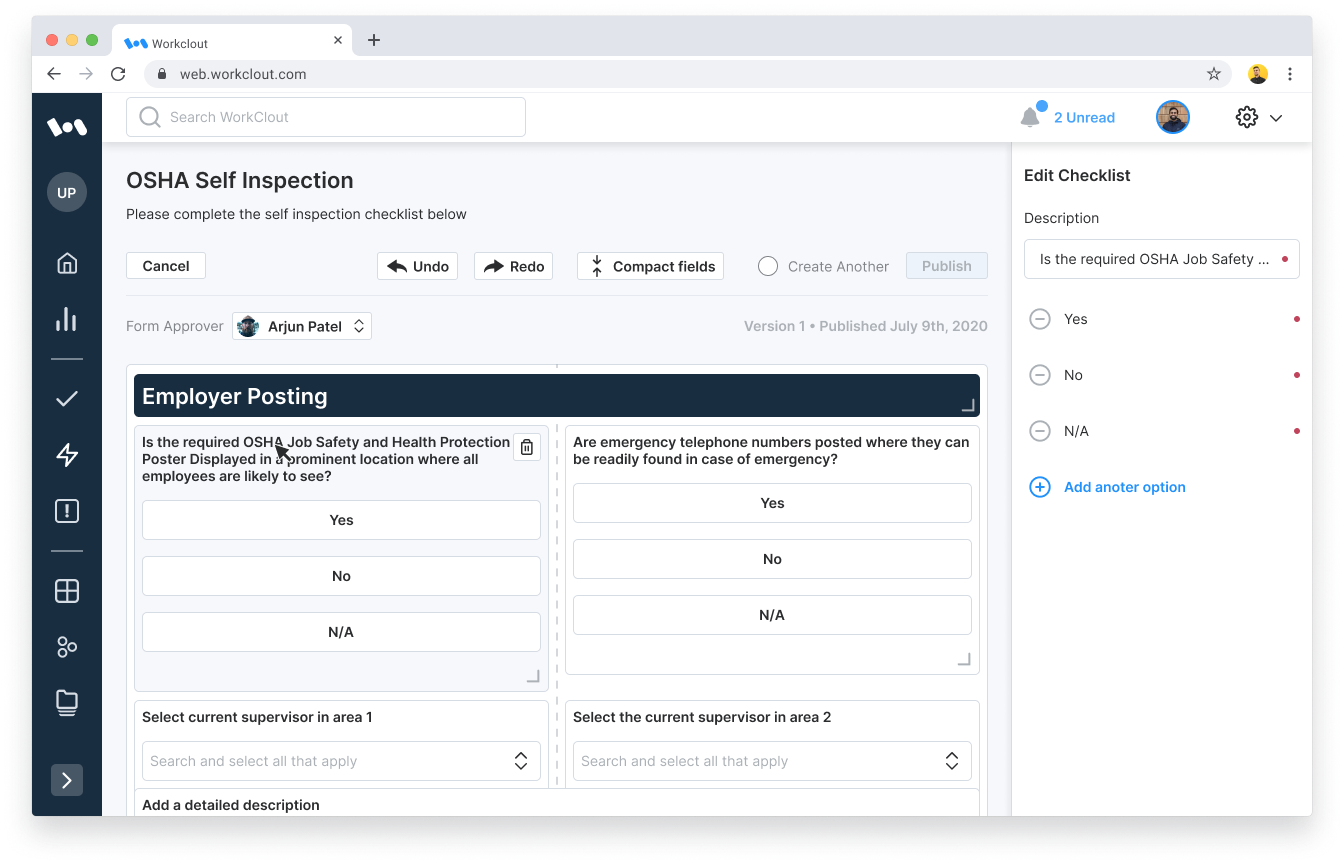Screen dimensions: 1344x864
Task: Click the checkmark tasks icon in sidebar
Action: (67, 399)
